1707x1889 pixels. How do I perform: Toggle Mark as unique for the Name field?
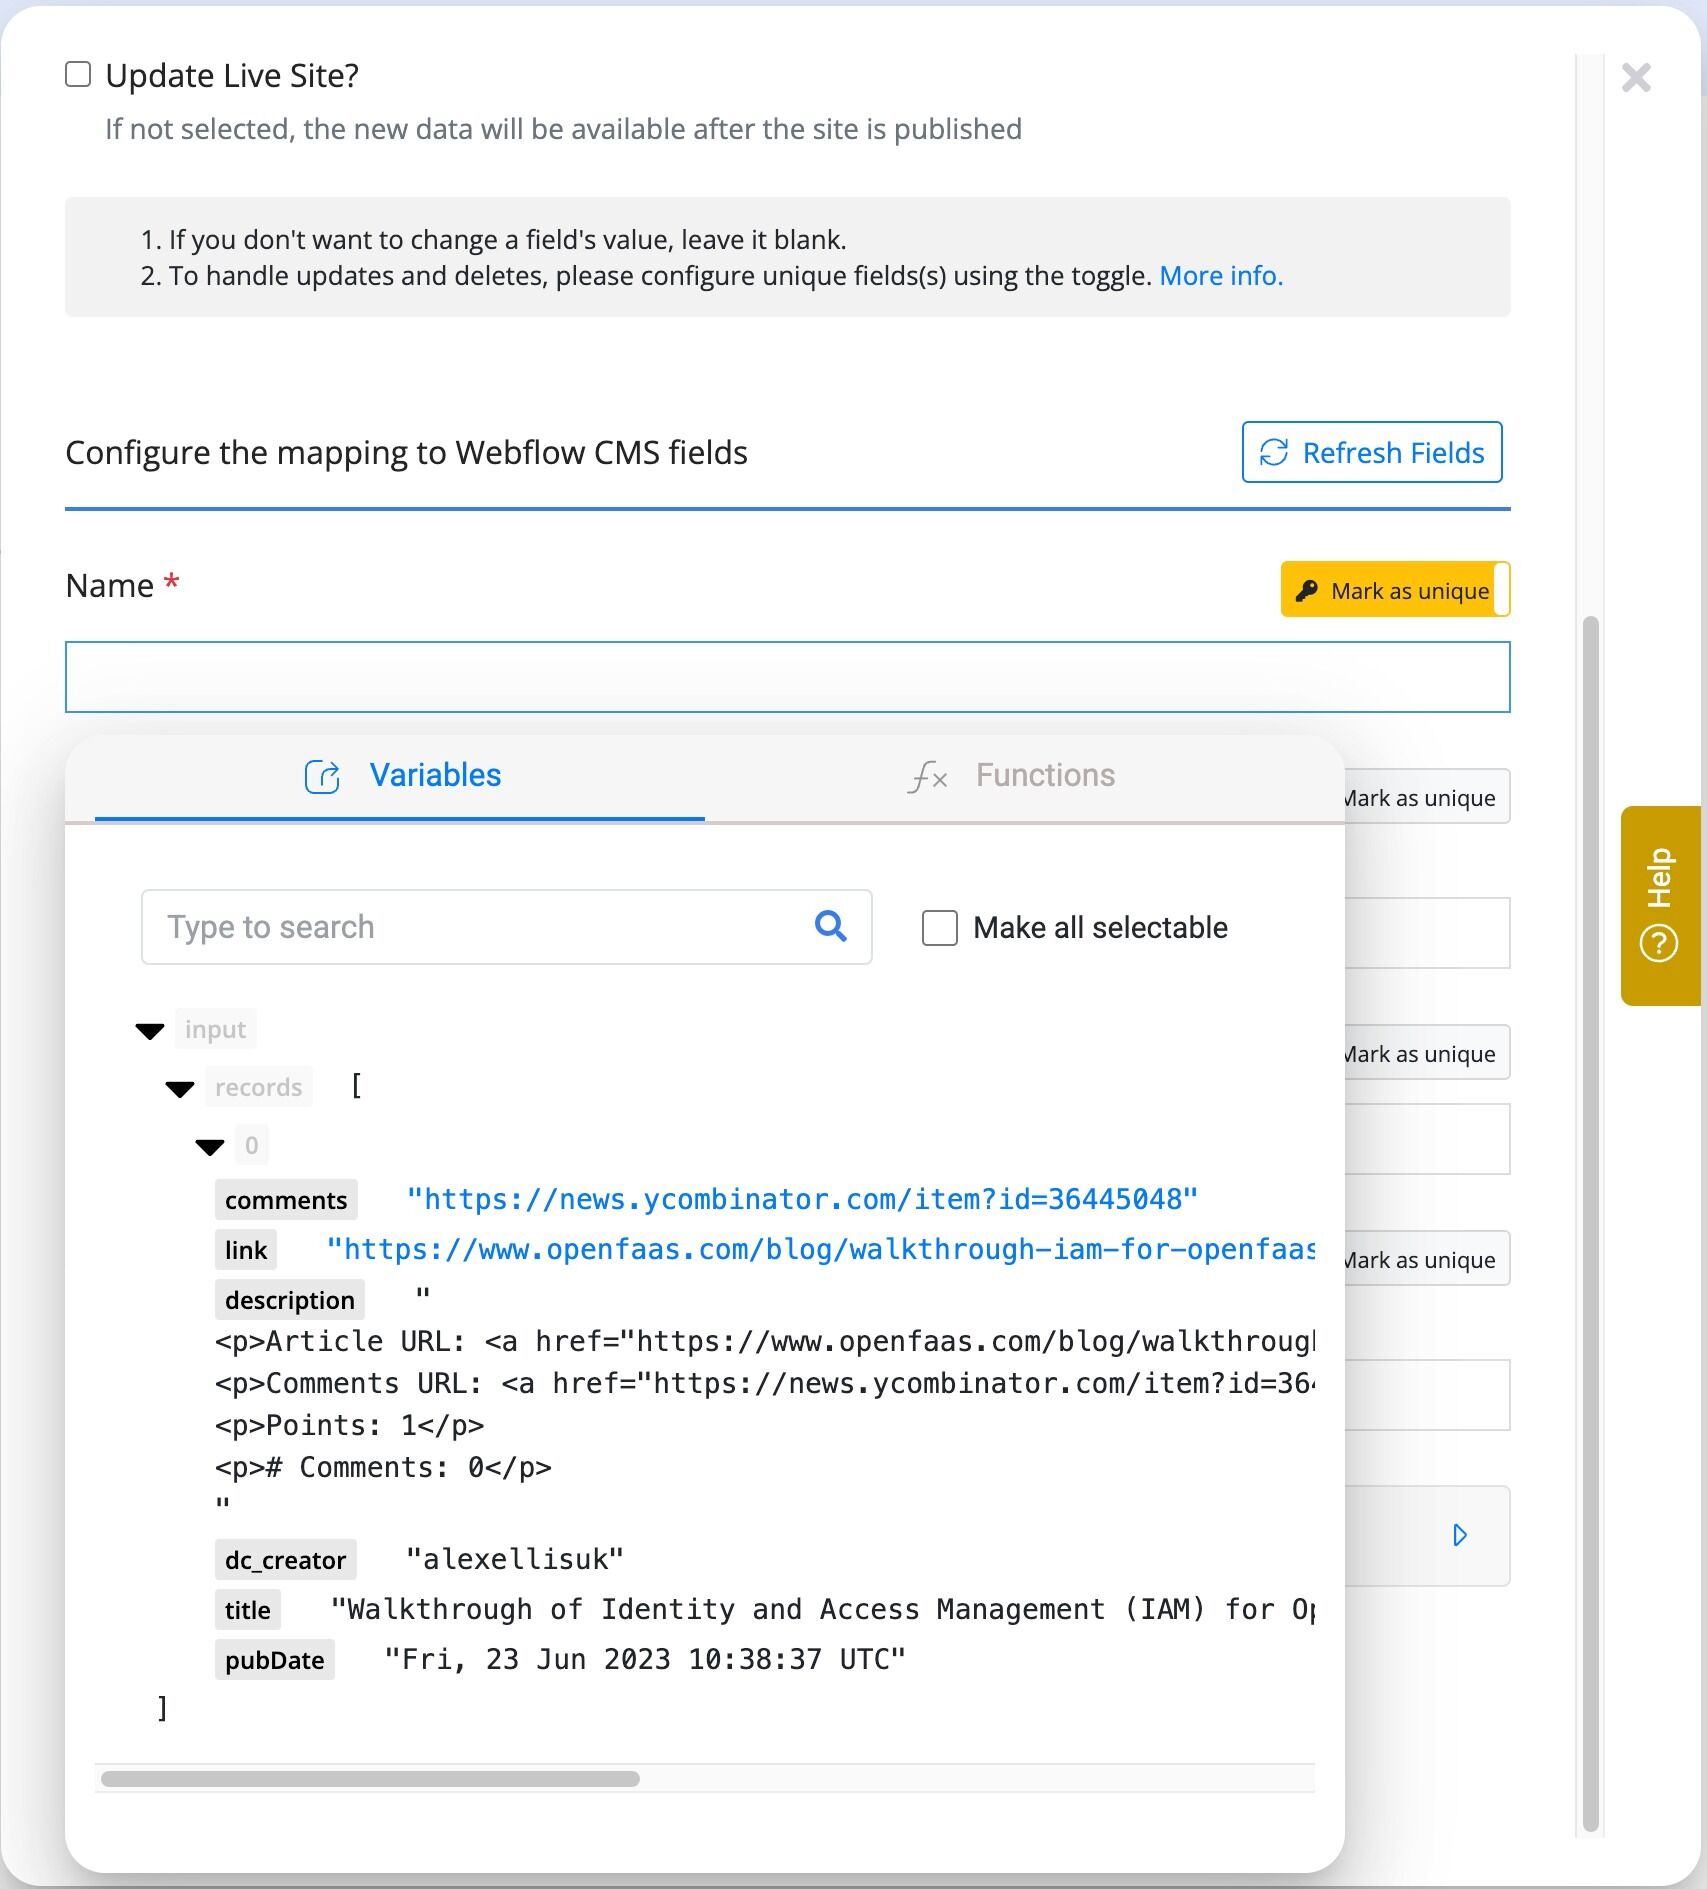(1395, 590)
